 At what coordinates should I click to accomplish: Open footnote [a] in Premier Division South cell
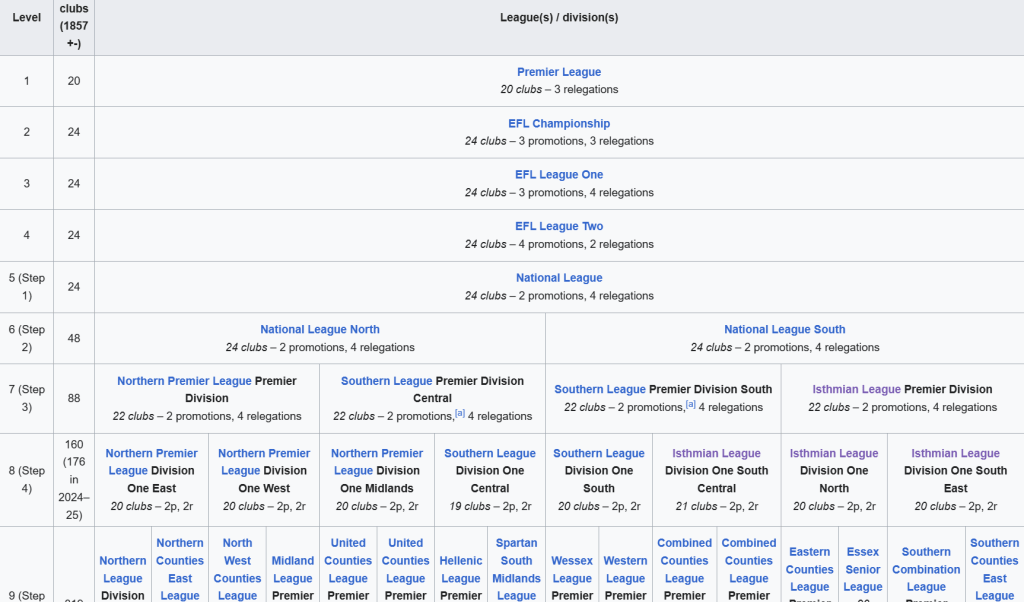pyautogui.click(x=691, y=405)
